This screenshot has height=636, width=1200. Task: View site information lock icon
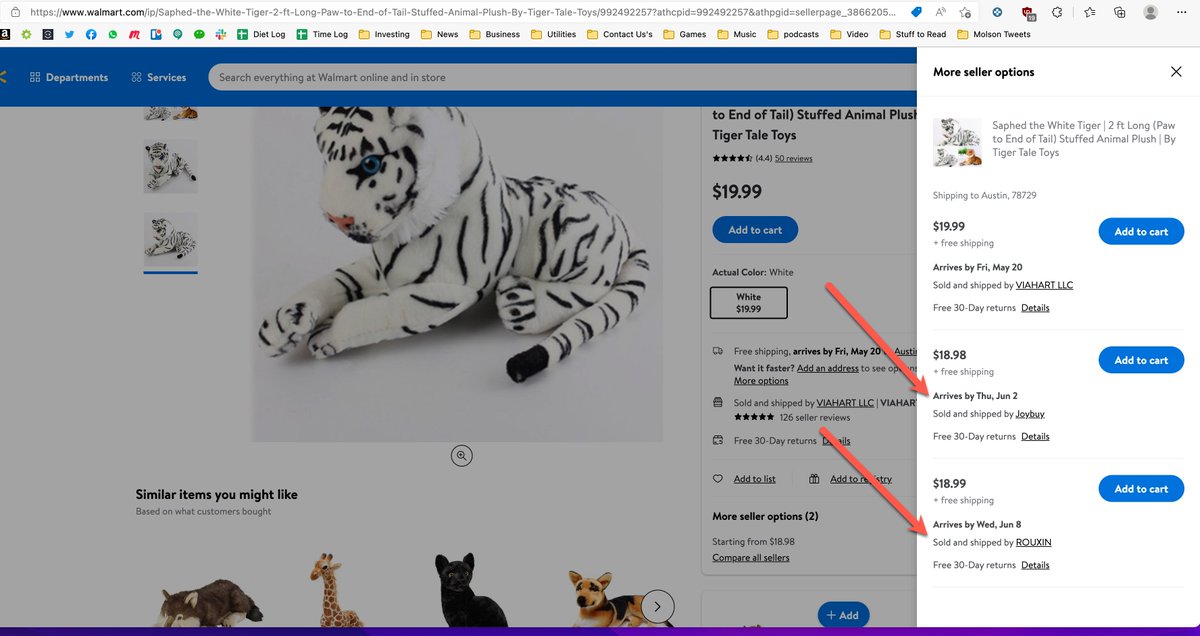coord(15,12)
